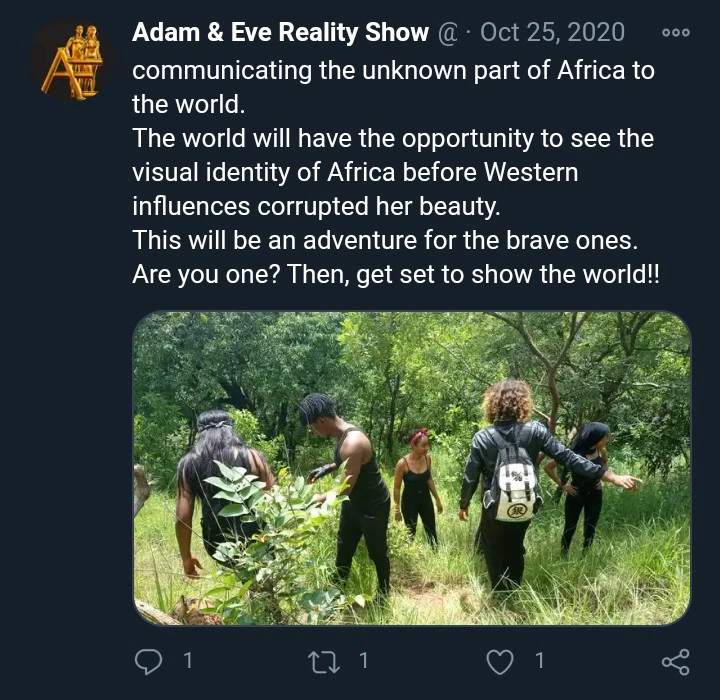Expand the attached forest photo
Viewport: 720px width, 700px height.
coord(411,468)
